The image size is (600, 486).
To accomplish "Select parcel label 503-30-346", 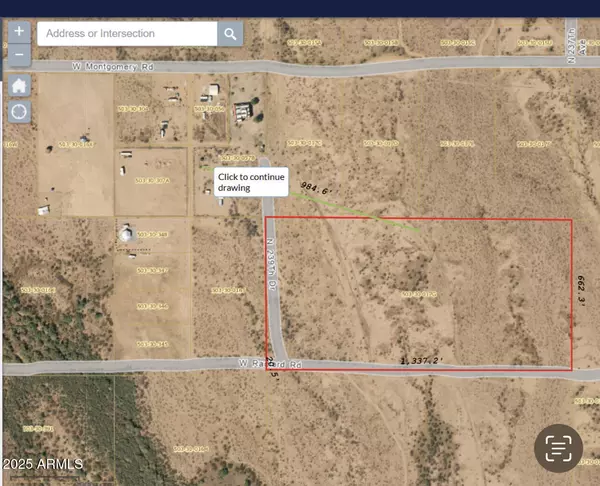I will click(x=152, y=307).
